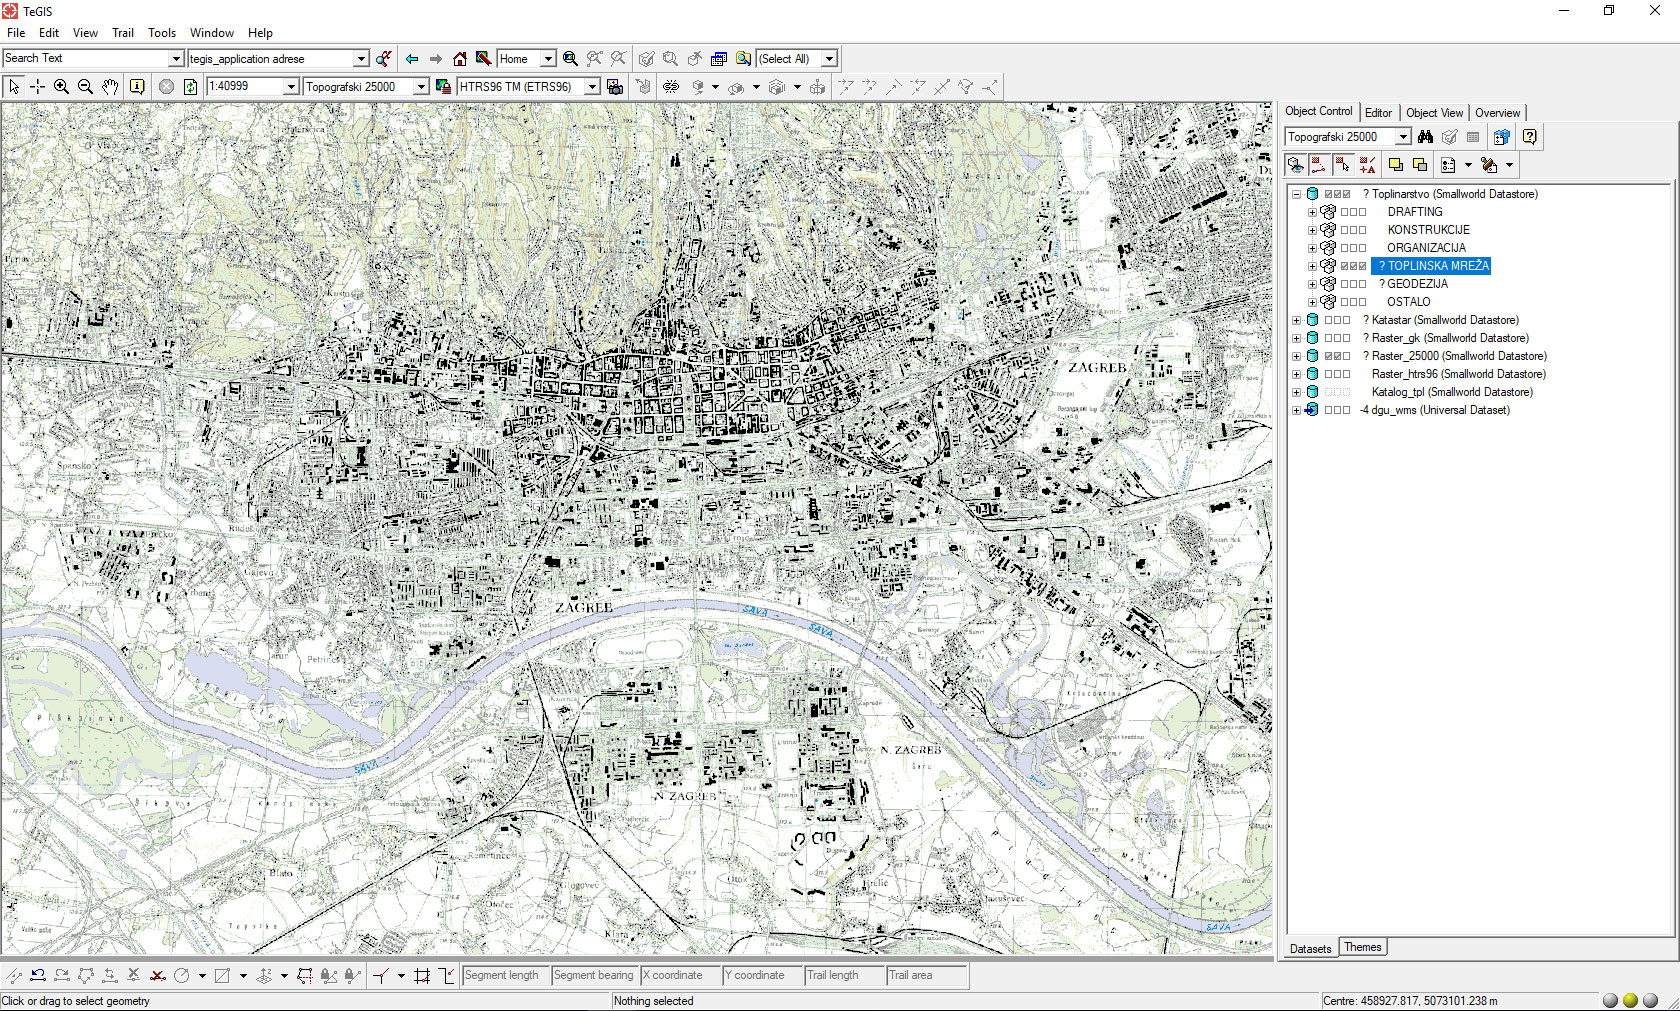Toggle first checkbox of Katastar datastore

click(1329, 321)
